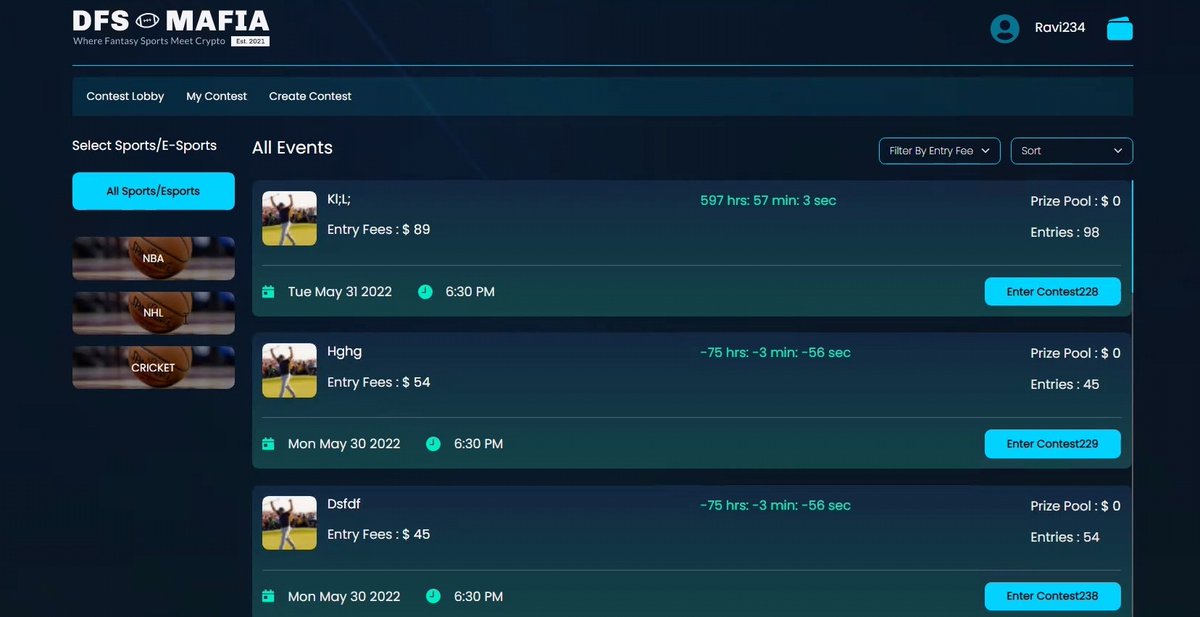
Task: Select All Sports/Esports filter button
Action: pos(153,191)
